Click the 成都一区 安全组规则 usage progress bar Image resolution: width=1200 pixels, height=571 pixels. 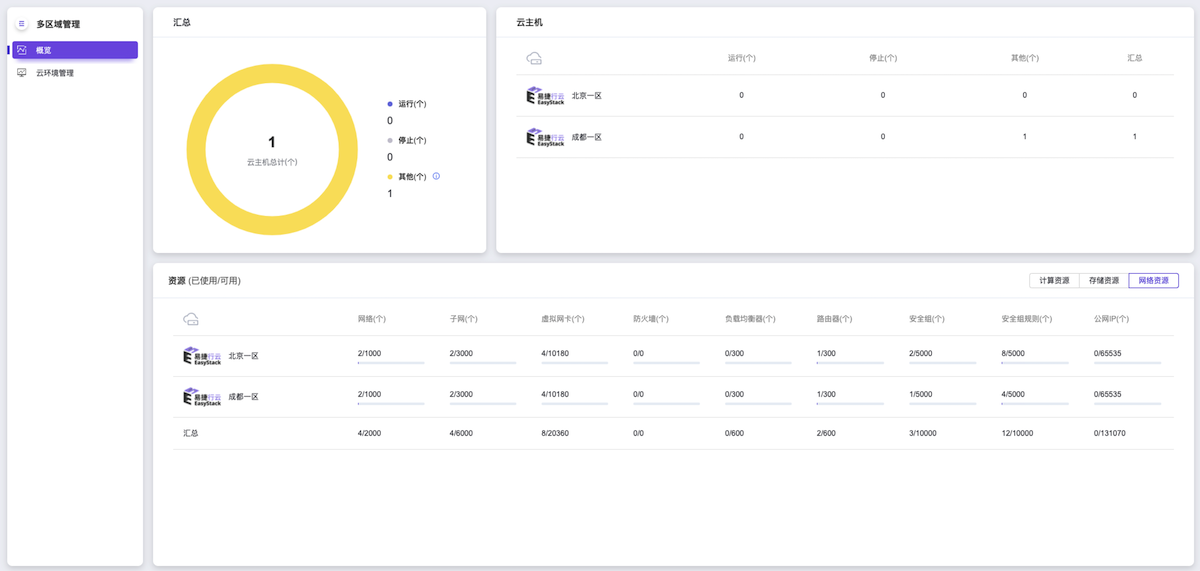click(x=1035, y=404)
